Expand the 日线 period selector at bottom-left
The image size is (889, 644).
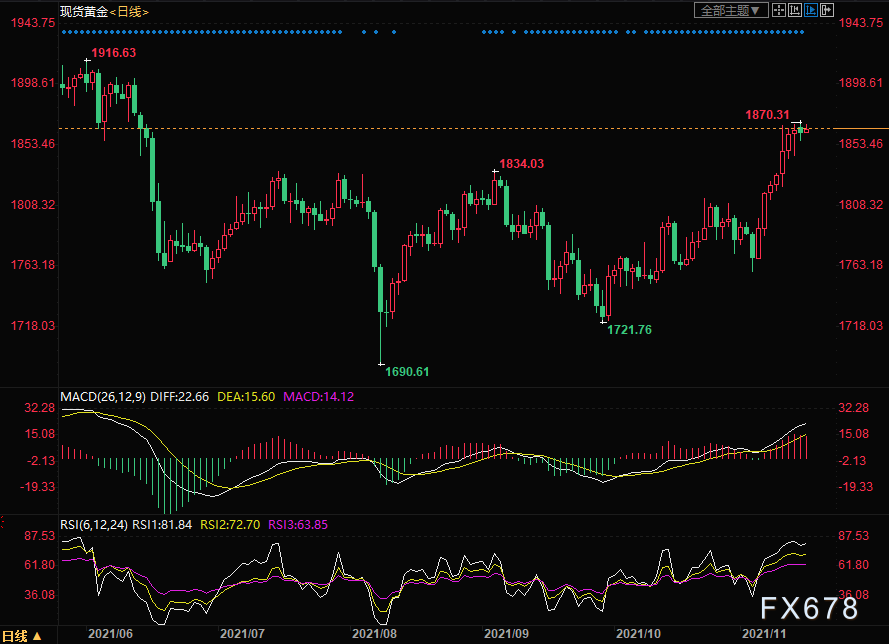22,635
